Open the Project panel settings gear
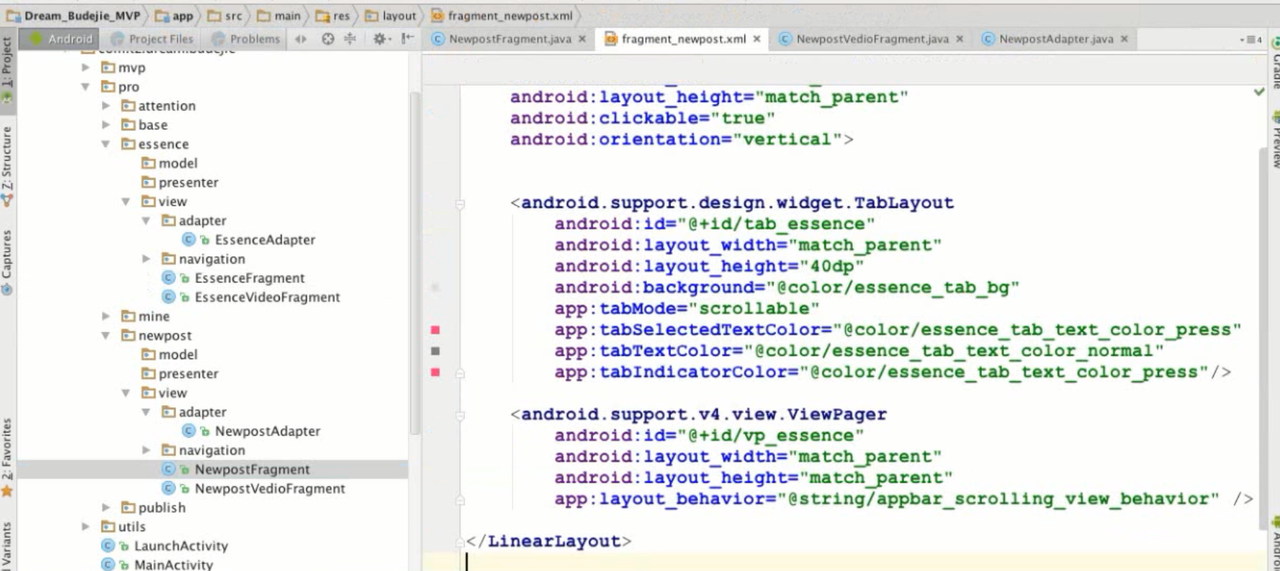 (x=380, y=39)
